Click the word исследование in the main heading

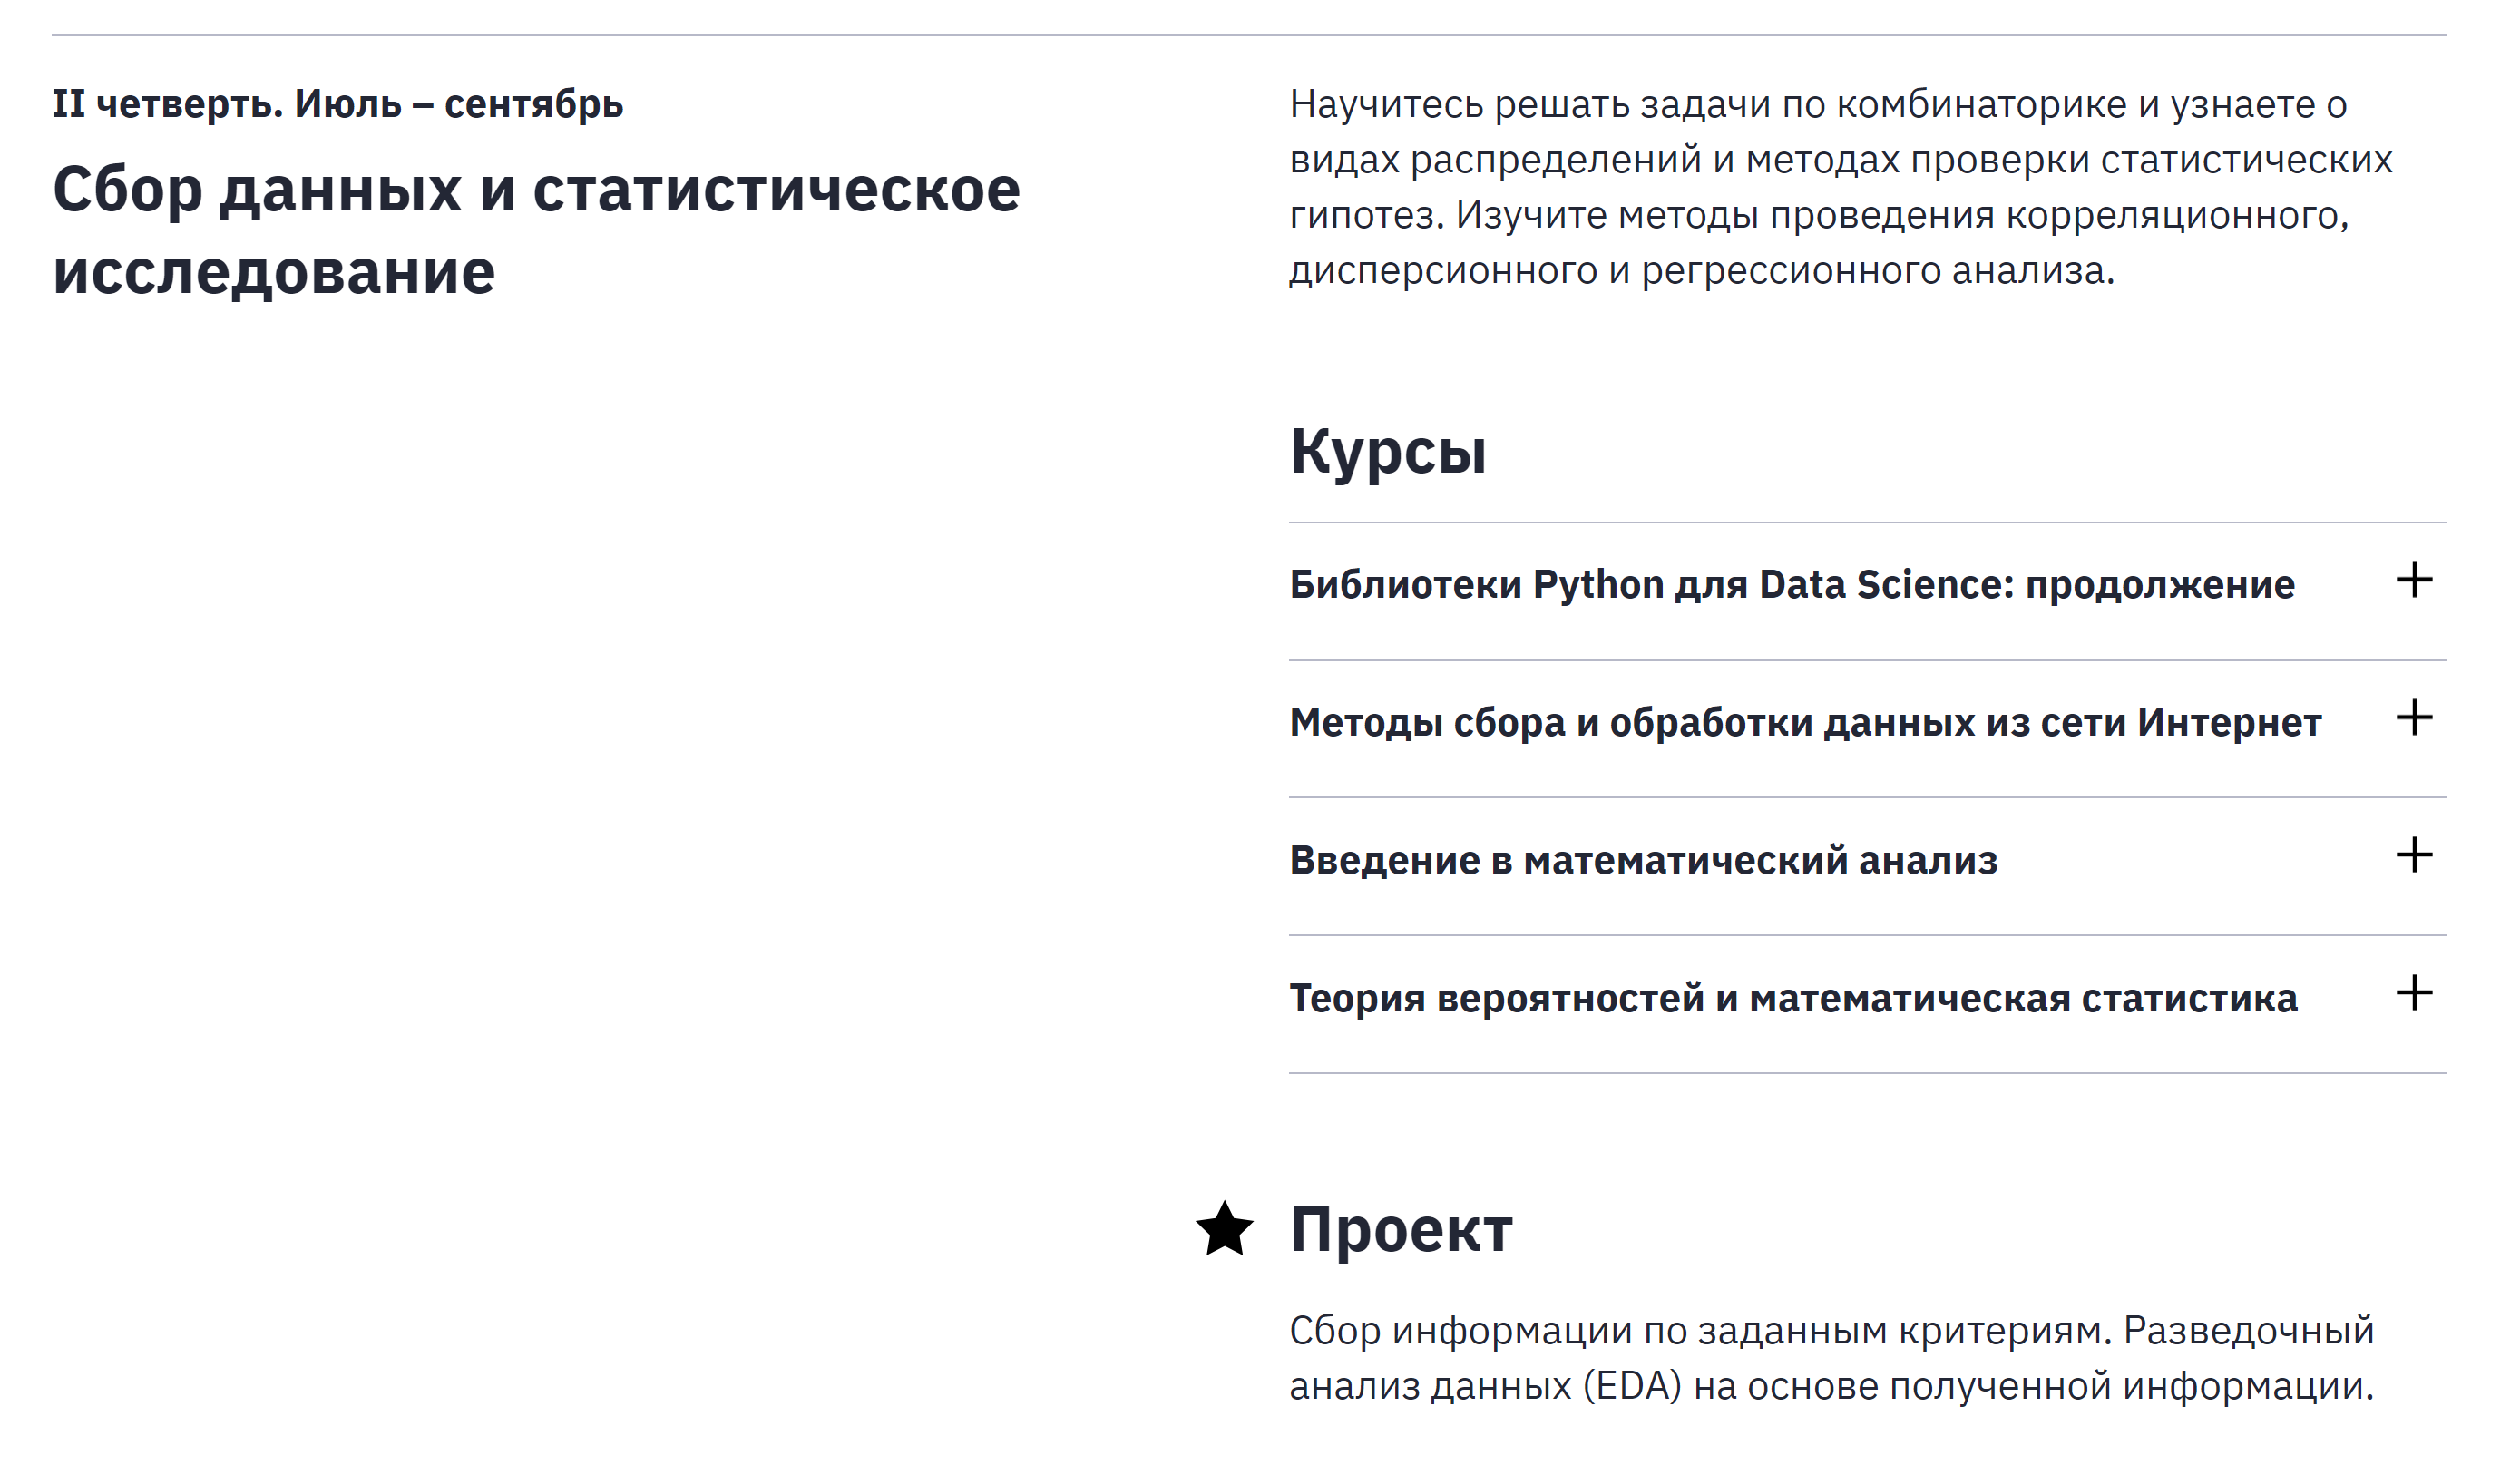click(274, 272)
